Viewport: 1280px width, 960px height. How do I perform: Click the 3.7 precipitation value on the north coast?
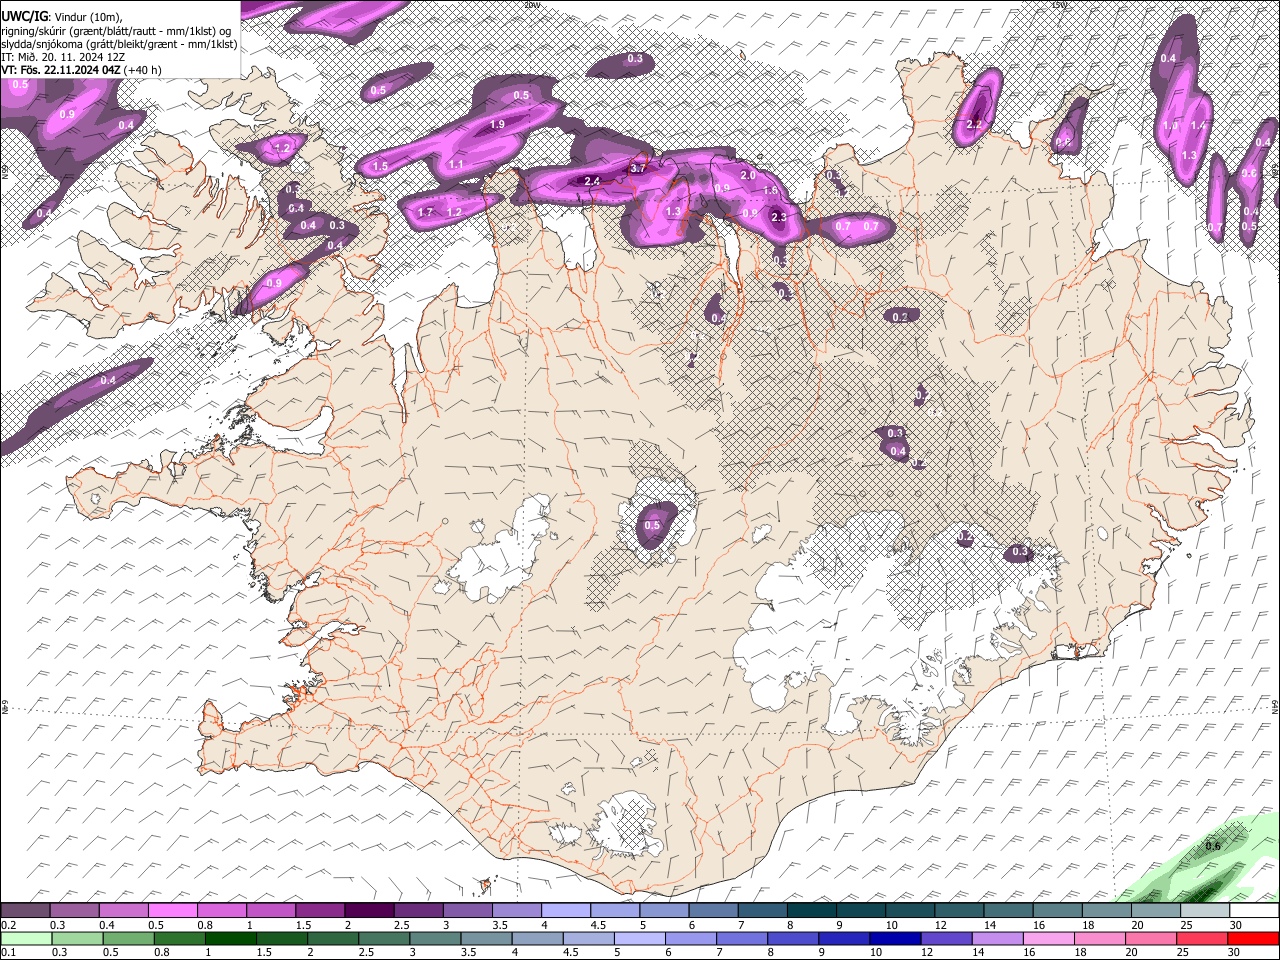click(x=639, y=168)
